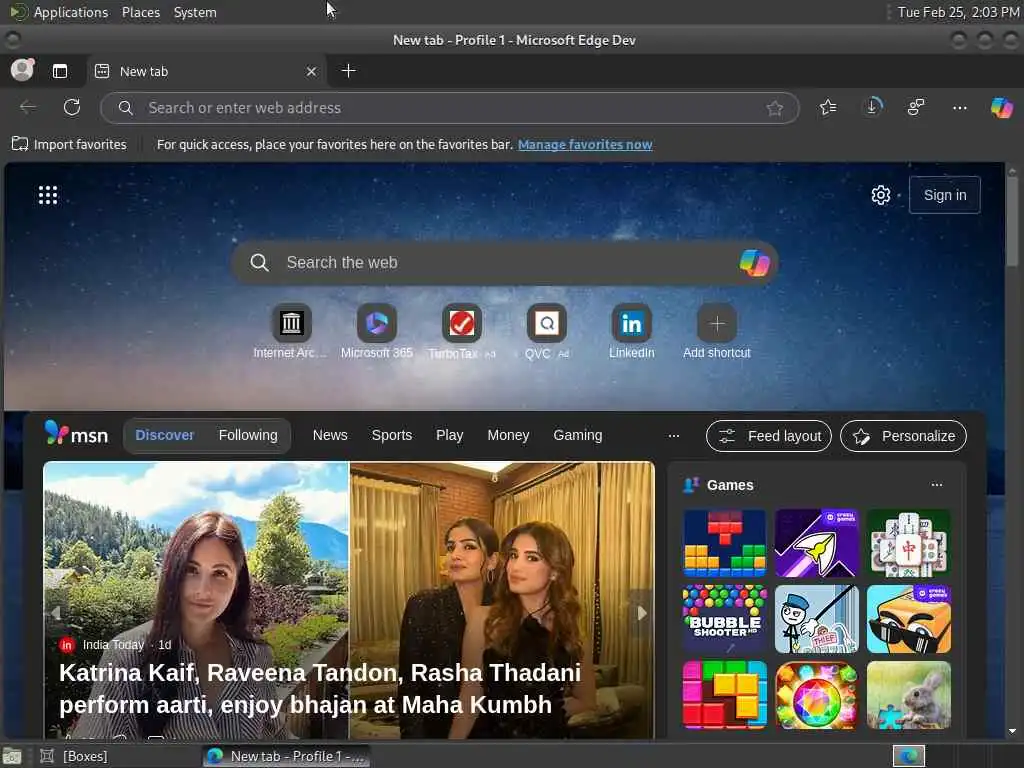The image size is (1024, 768).
Task: Open the System menu
Action: (x=195, y=12)
